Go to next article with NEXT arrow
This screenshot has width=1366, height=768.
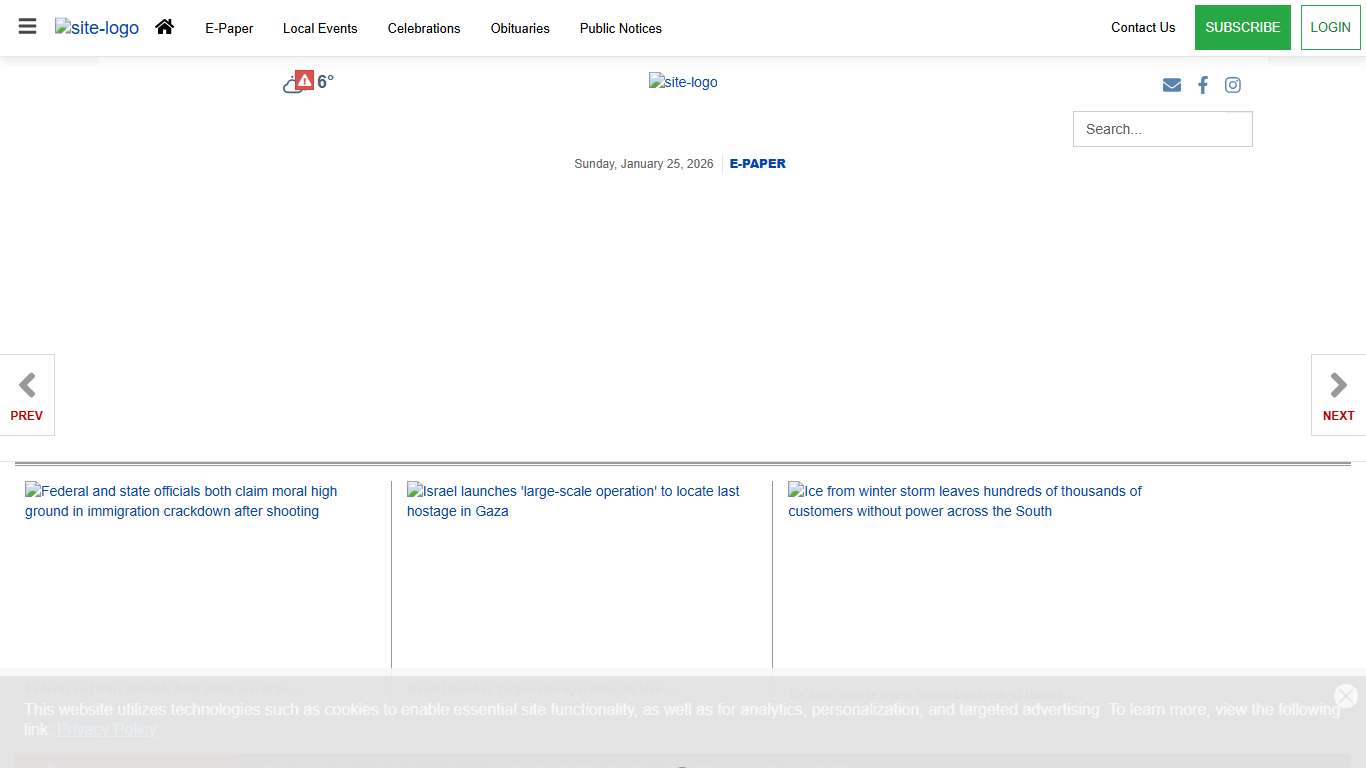tap(1338, 395)
